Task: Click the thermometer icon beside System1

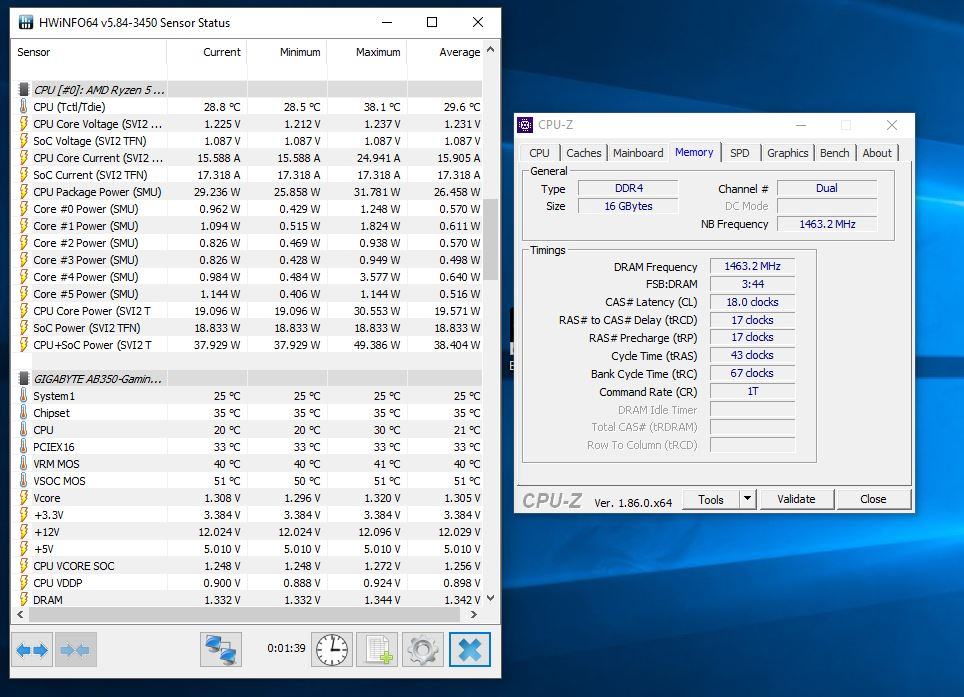Action: click(x=23, y=396)
